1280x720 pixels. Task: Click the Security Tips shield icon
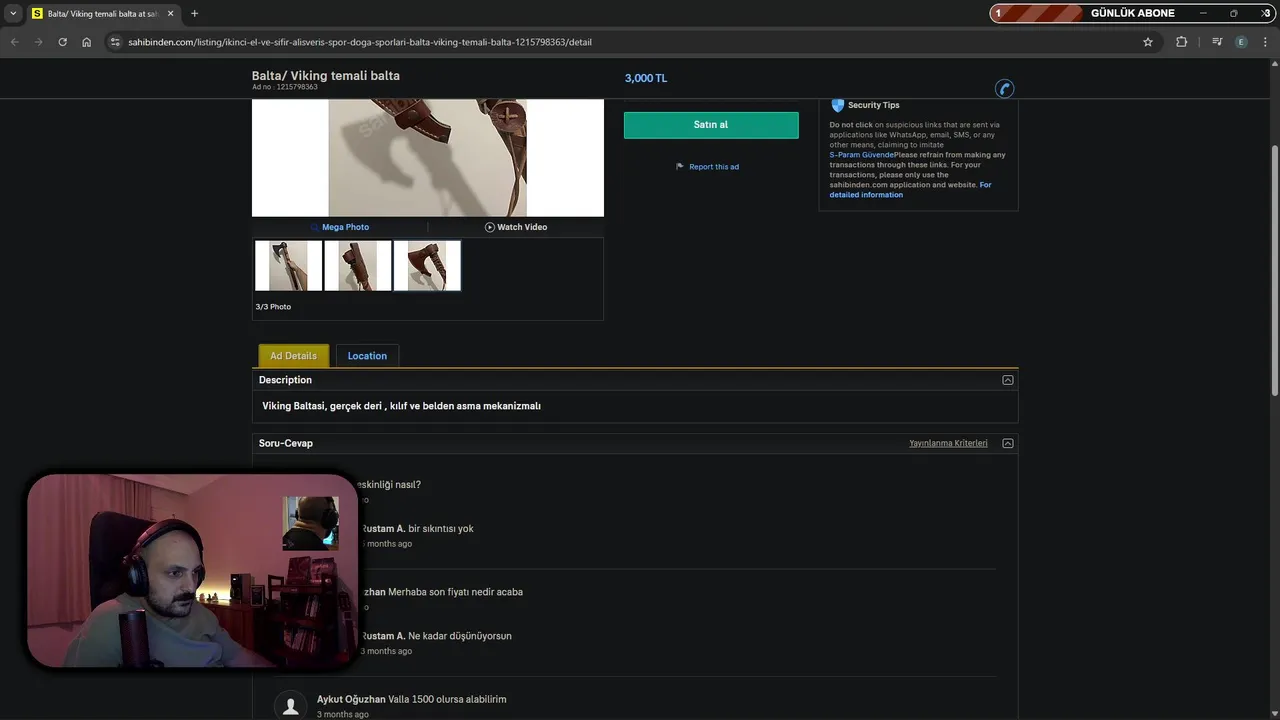coord(838,105)
